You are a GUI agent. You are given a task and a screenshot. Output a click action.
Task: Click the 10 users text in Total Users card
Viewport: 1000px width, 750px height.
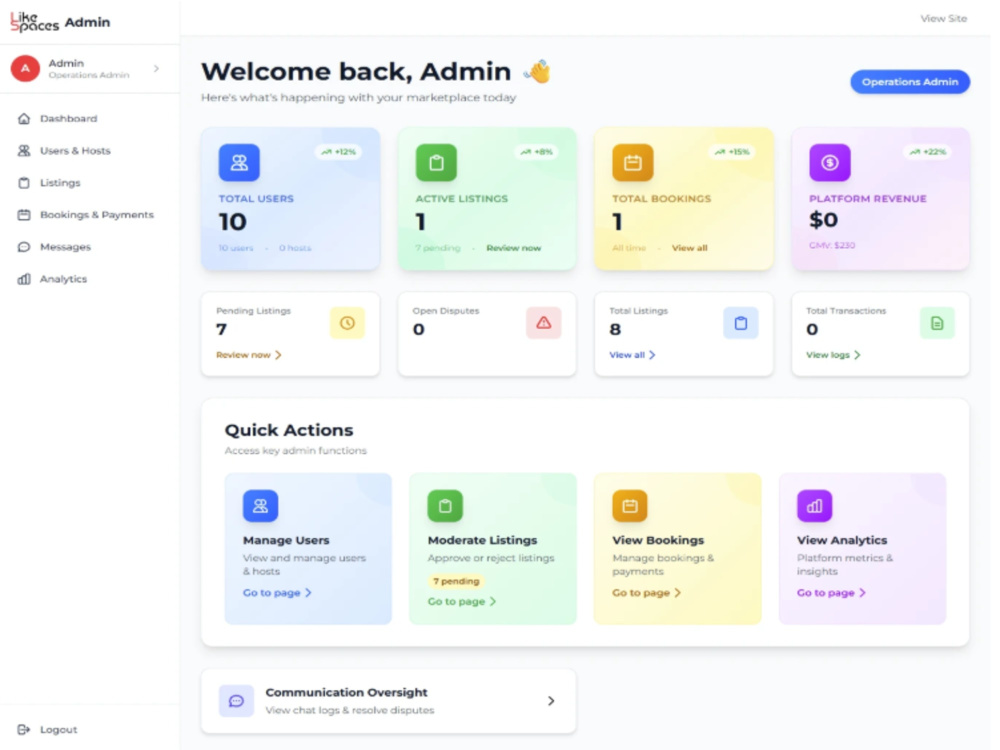tap(236, 248)
